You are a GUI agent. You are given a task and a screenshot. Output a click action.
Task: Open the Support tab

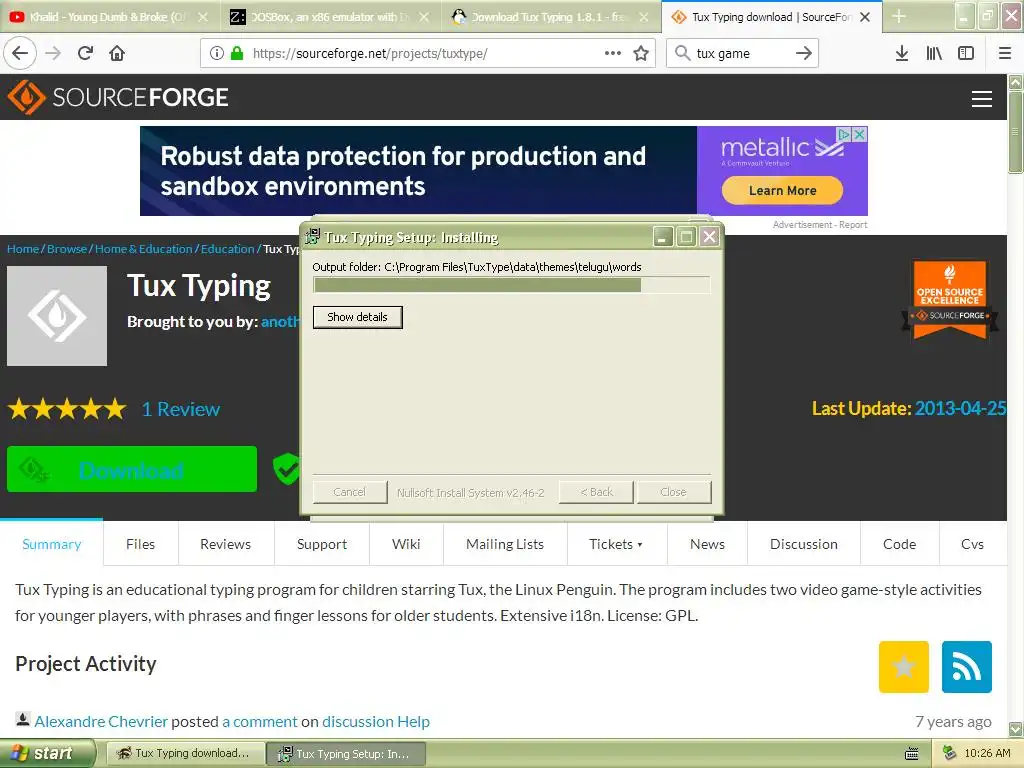pos(322,544)
